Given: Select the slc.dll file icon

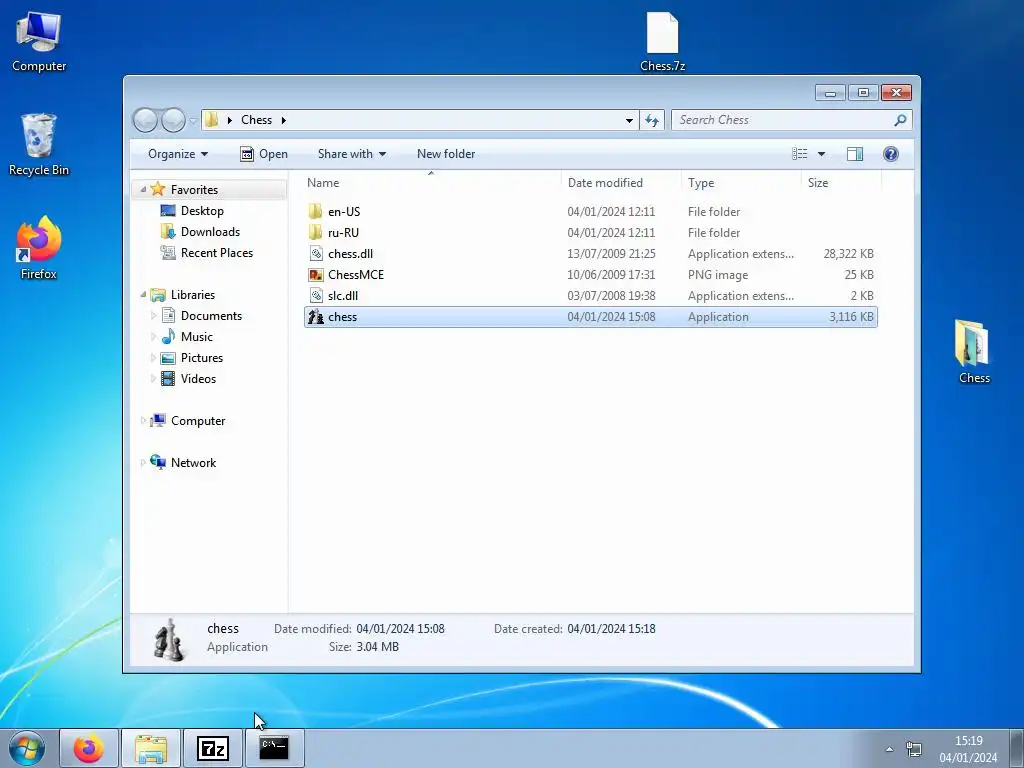Looking at the screenshot, I should (316, 296).
